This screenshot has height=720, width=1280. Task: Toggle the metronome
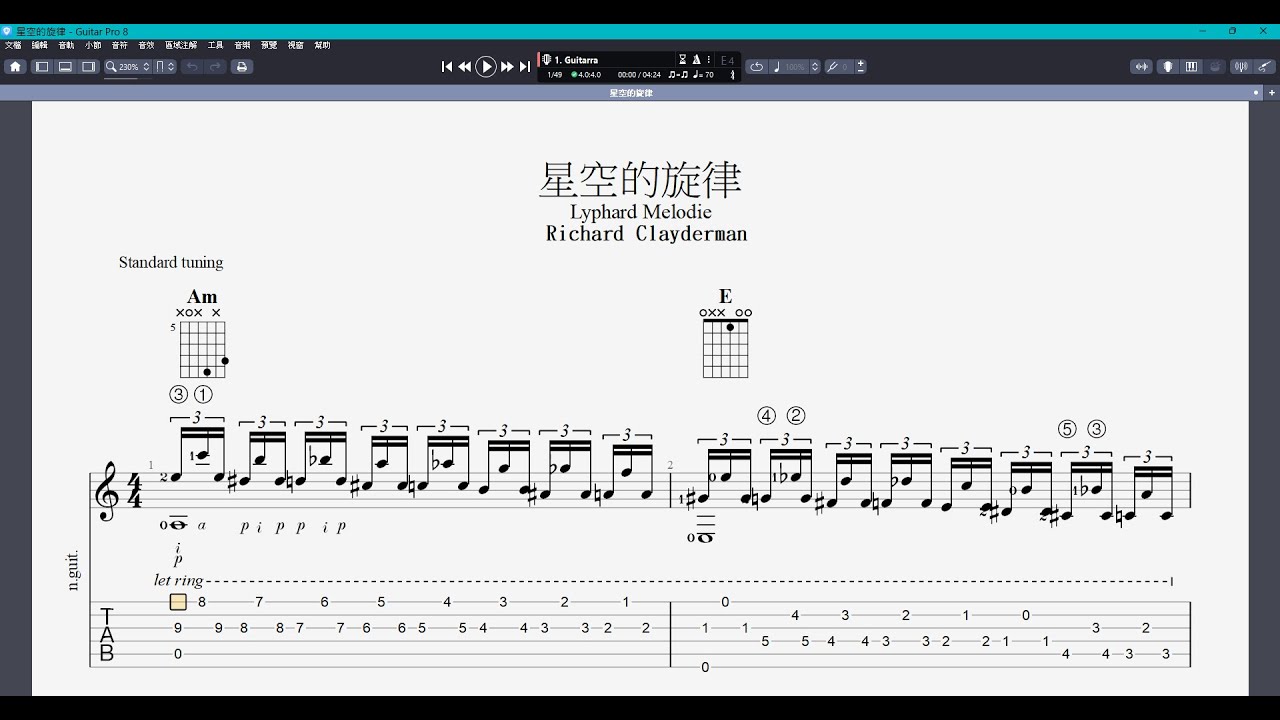pos(696,60)
